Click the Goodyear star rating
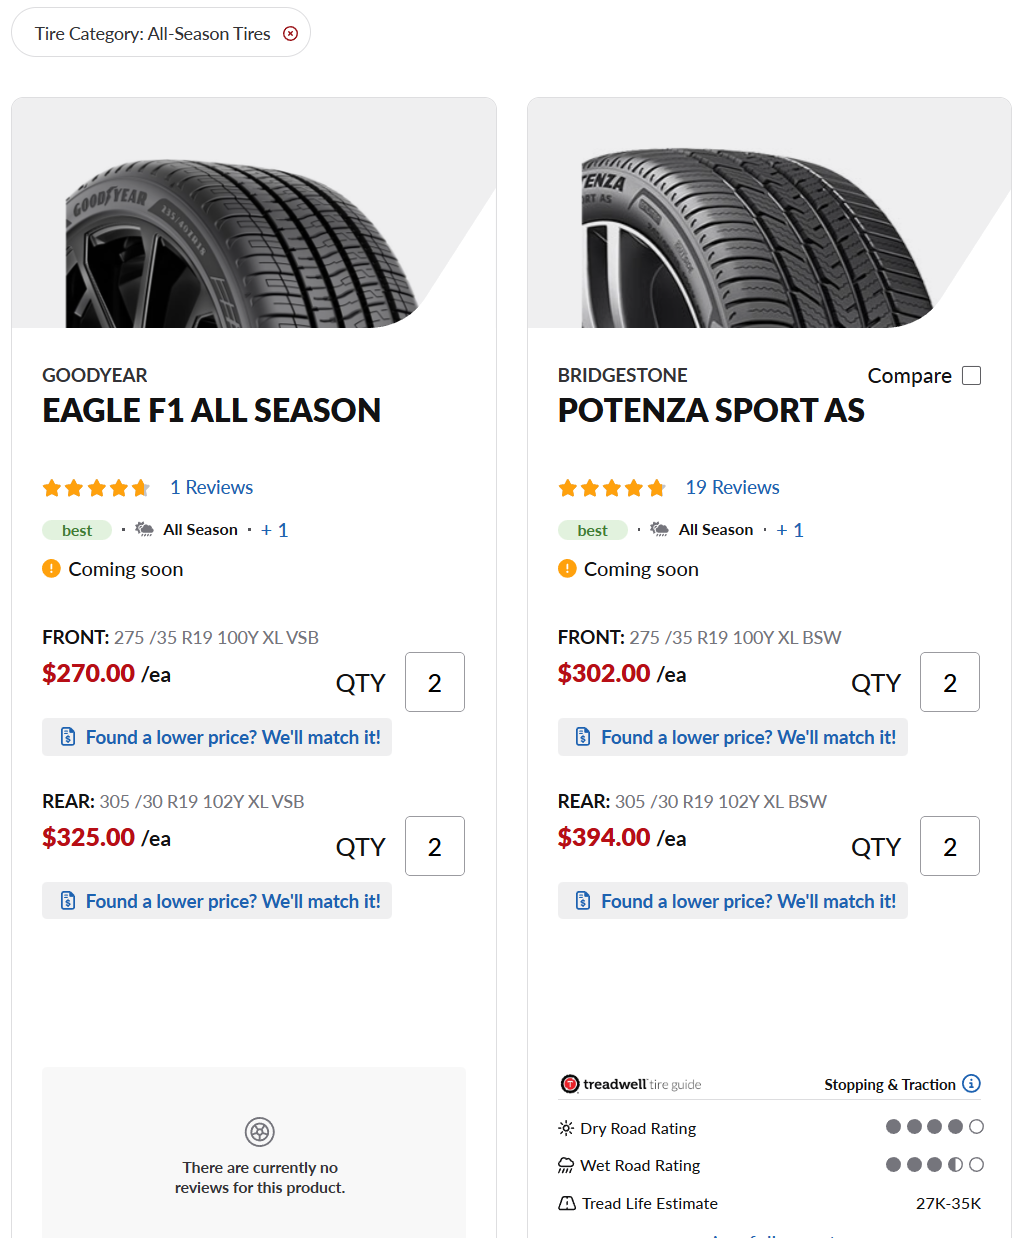The width and height of the screenshot is (1015, 1238). click(96, 488)
